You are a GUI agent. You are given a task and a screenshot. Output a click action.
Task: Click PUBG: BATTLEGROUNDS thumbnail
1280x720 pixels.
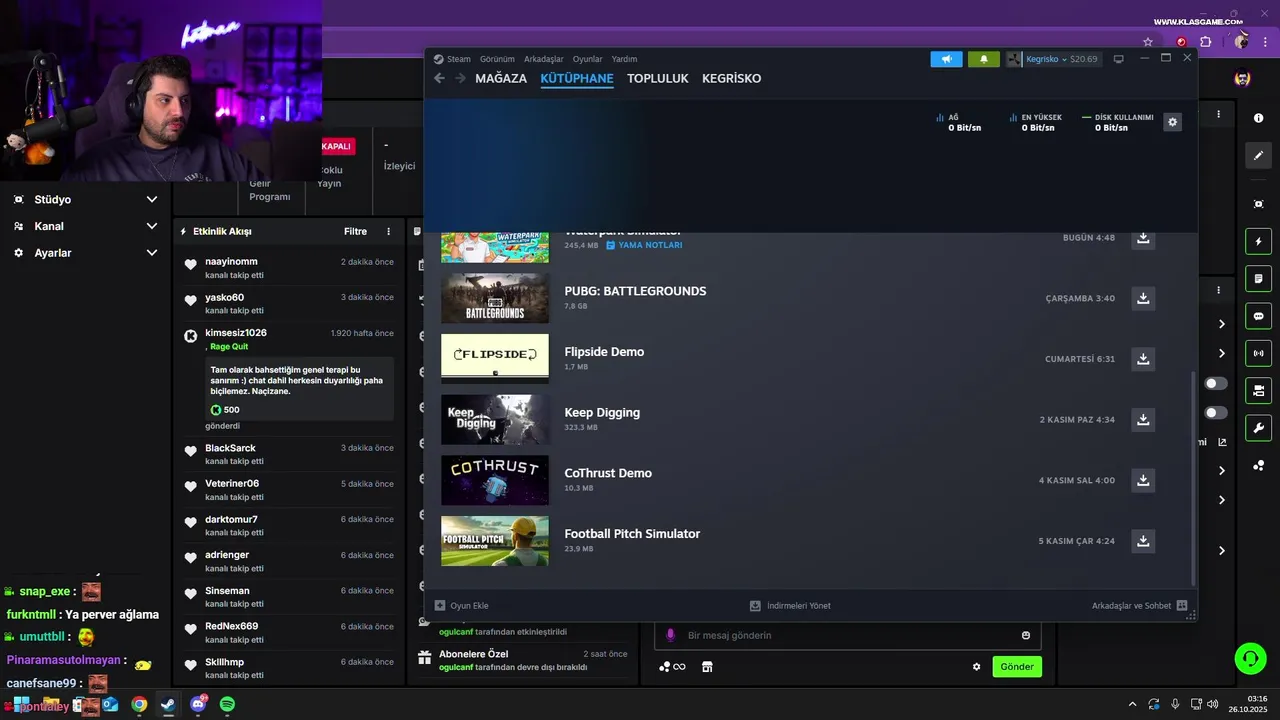[495, 298]
